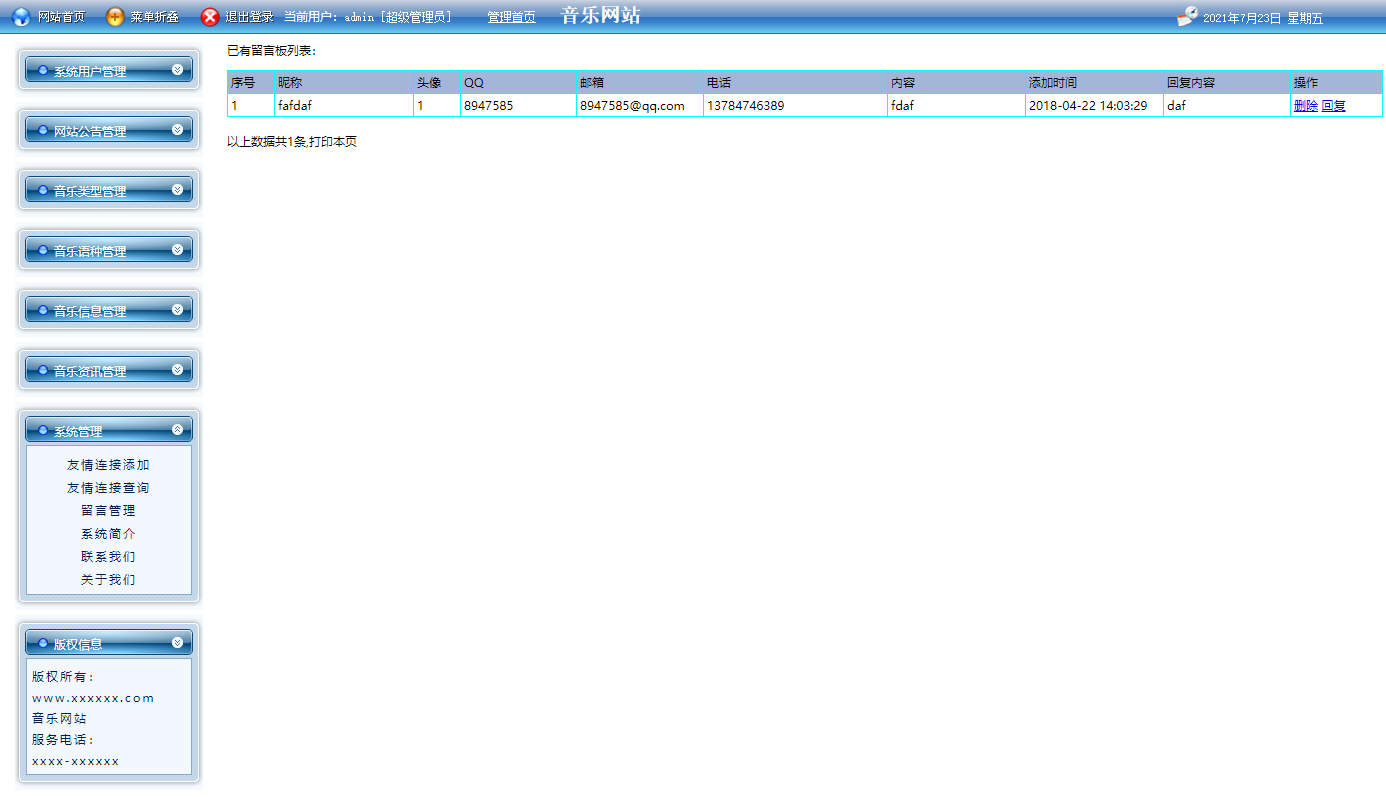Expand the 音乐语种管理 panel chevron
The width and height of the screenshot is (1386, 797).
pos(178,250)
